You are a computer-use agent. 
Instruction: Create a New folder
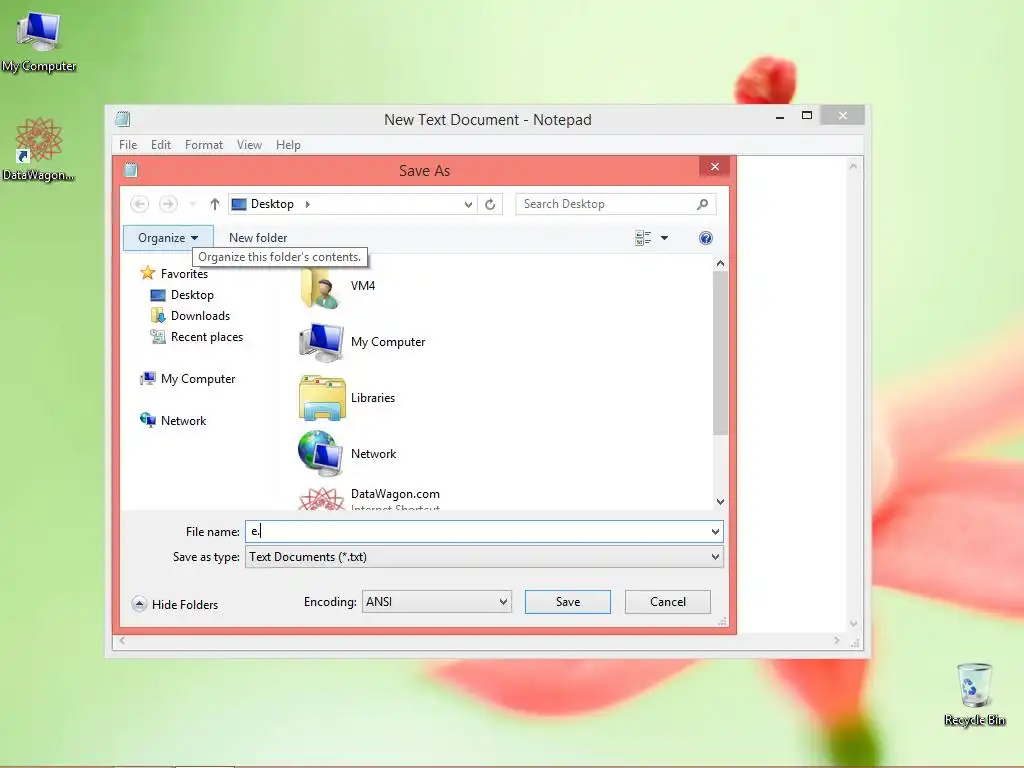258,238
